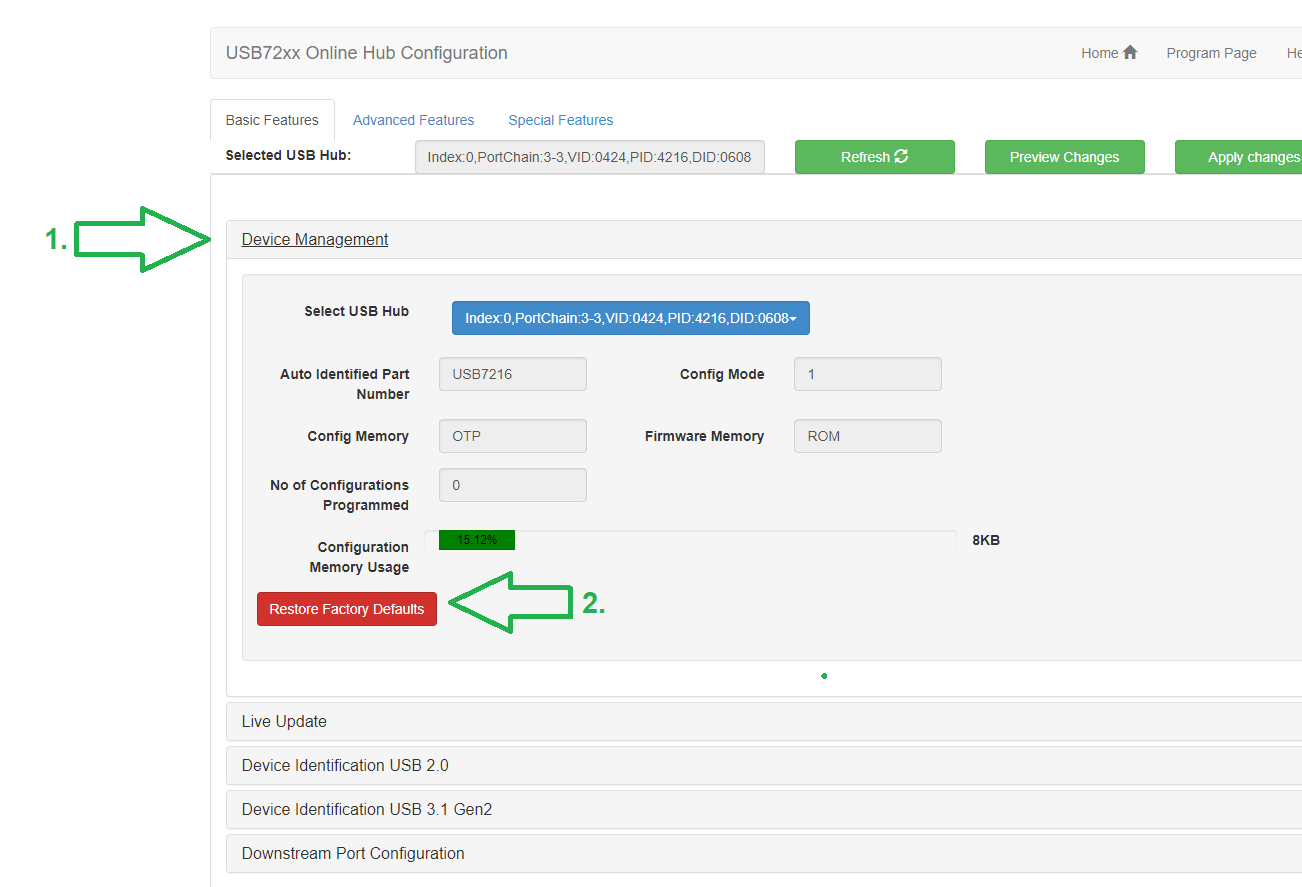Switch to the Basic Features tab
Image resolution: width=1302 pixels, height=887 pixels.
[x=272, y=120]
